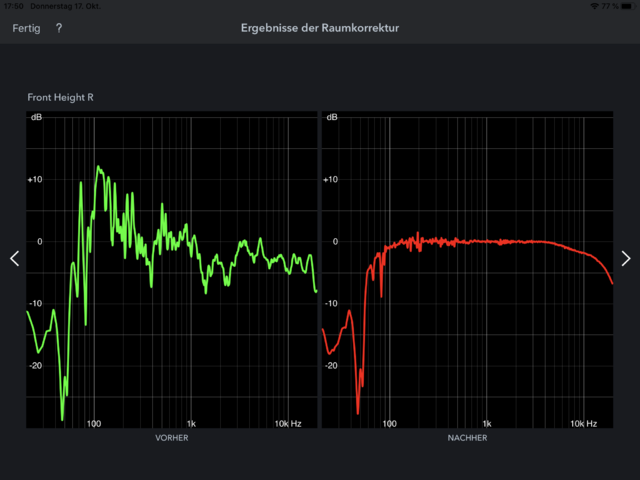This screenshot has height=480, width=640.
Task: Show the next speaker with right arrow
Action: (x=626, y=259)
